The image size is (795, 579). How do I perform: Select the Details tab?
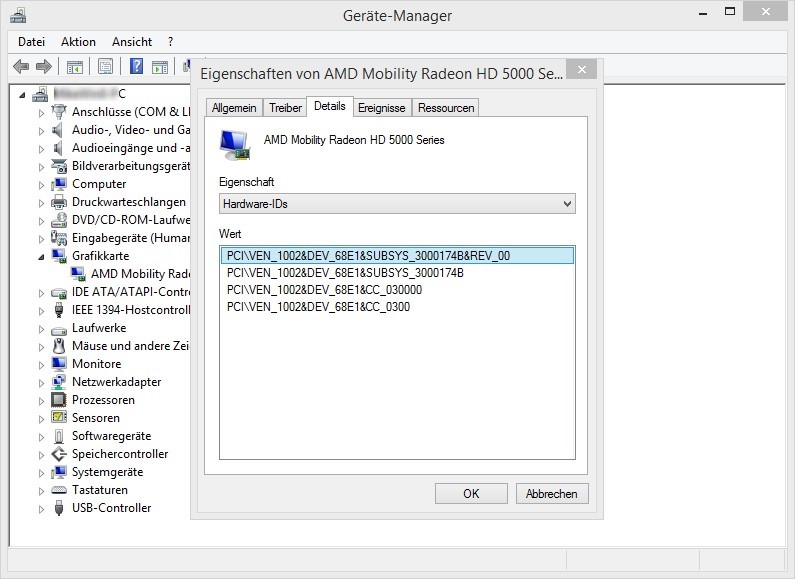tap(330, 106)
